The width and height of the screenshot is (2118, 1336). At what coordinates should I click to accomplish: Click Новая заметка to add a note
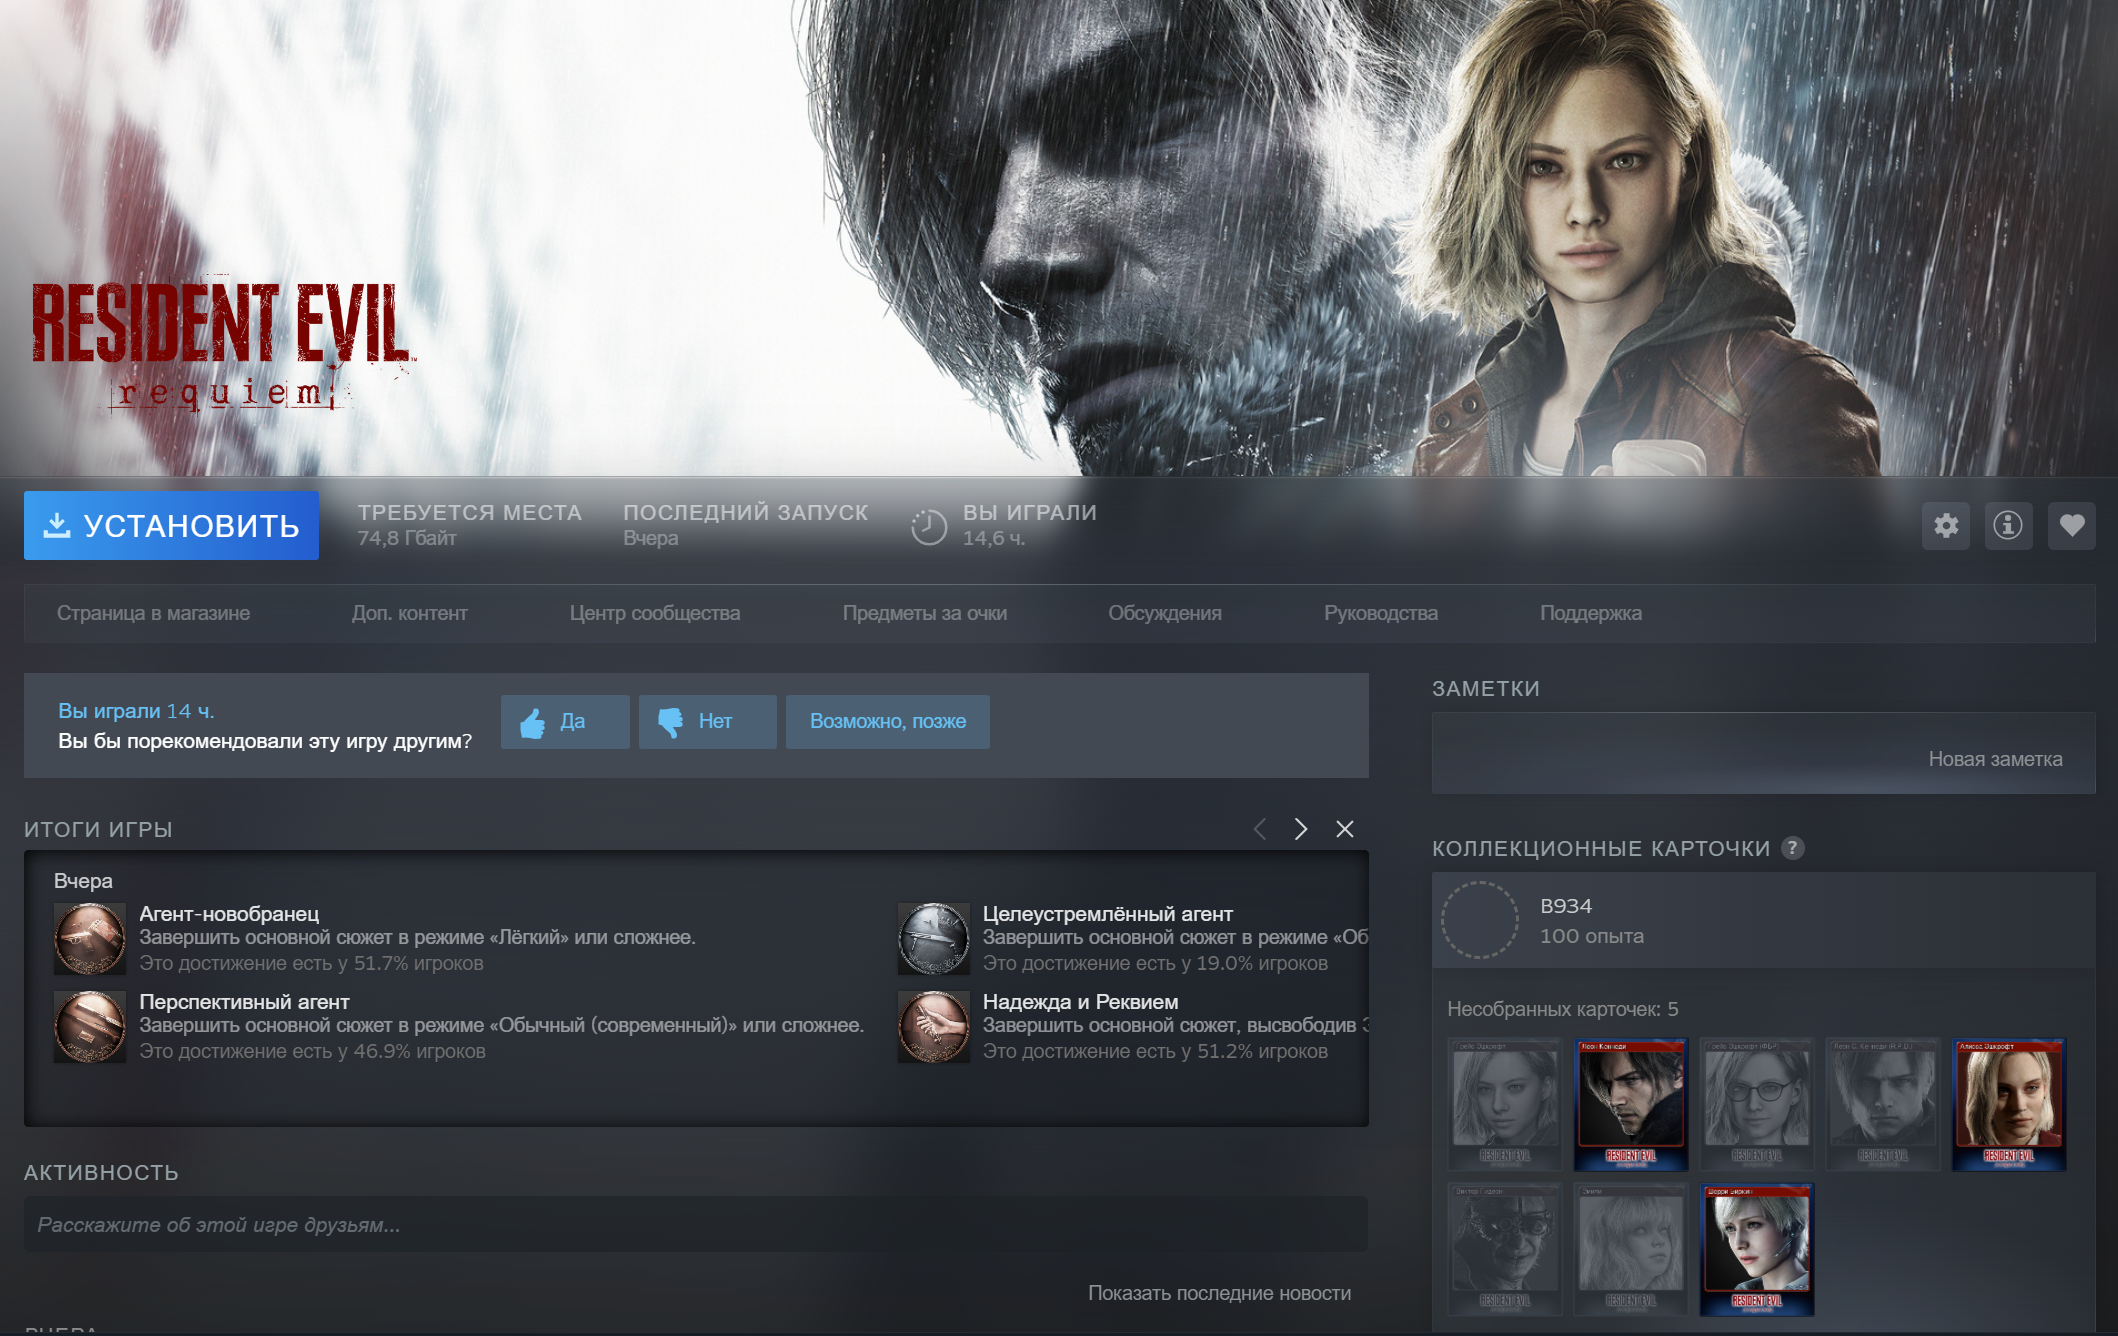(x=1994, y=759)
